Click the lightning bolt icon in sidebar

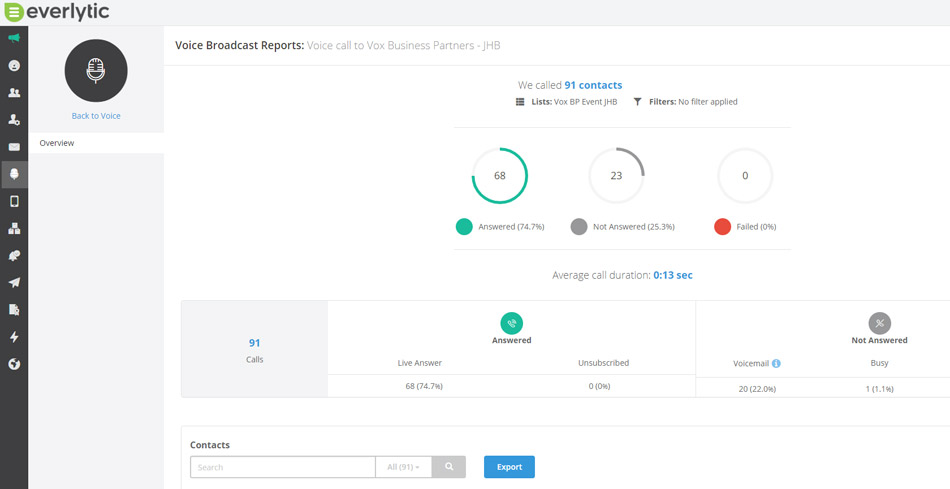coord(14,337)
